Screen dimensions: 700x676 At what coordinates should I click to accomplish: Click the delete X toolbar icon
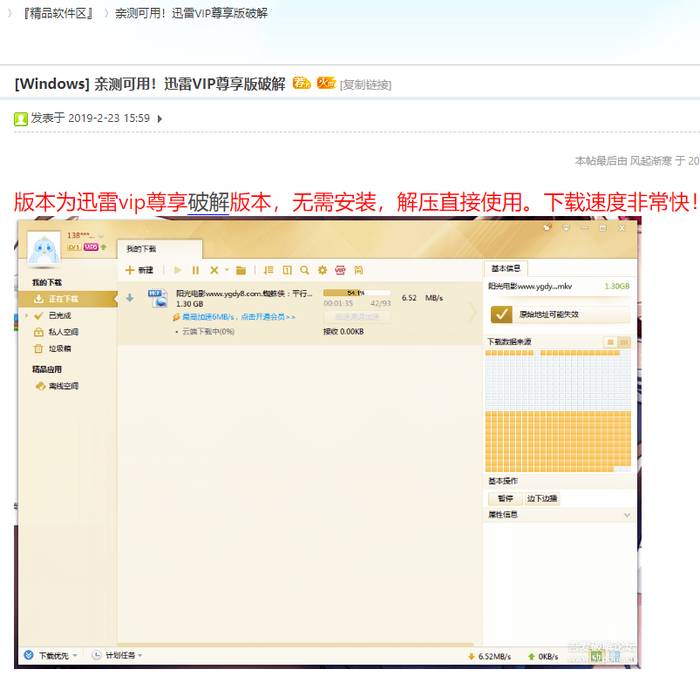pos(214,270)
